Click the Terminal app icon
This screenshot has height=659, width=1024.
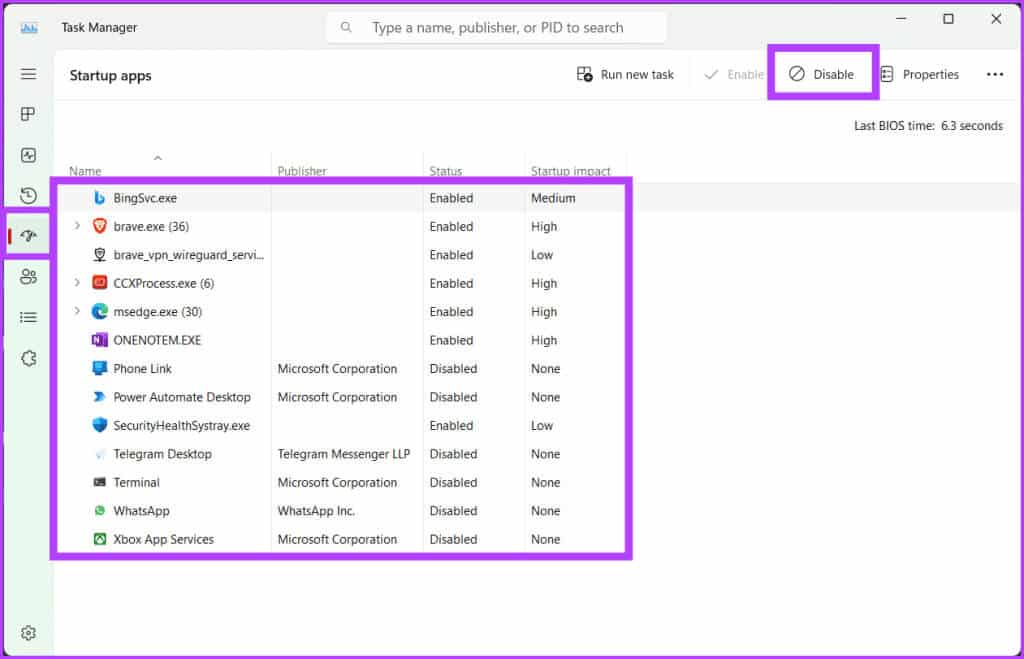click(x=99, y=482)
